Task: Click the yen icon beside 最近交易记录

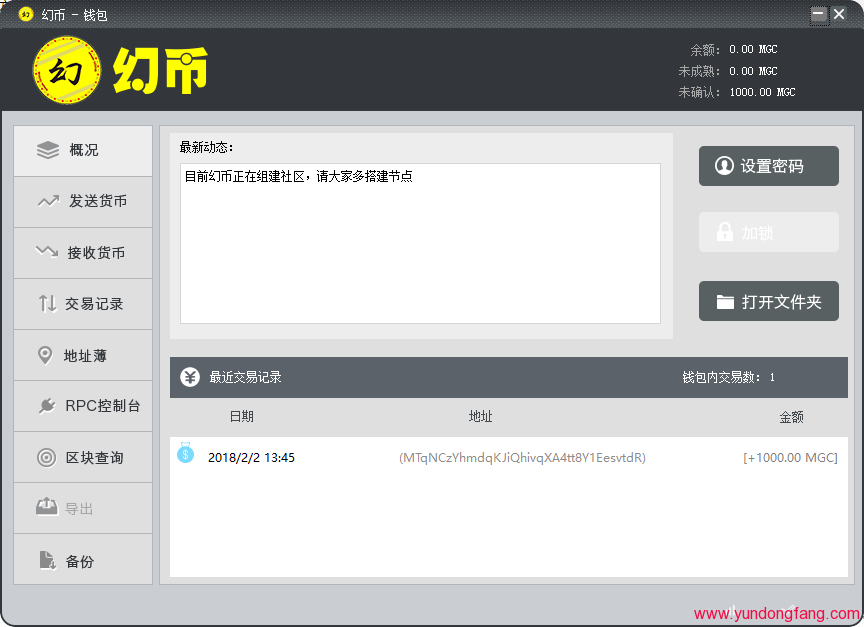Action: coord(190,377)
